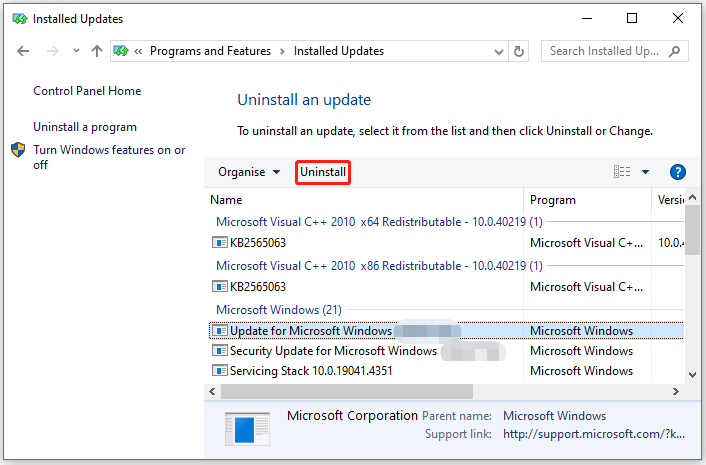Collapse the Microsoft Windows (21) group
Viewport: 706px width, 465px height.
(279, 310)
